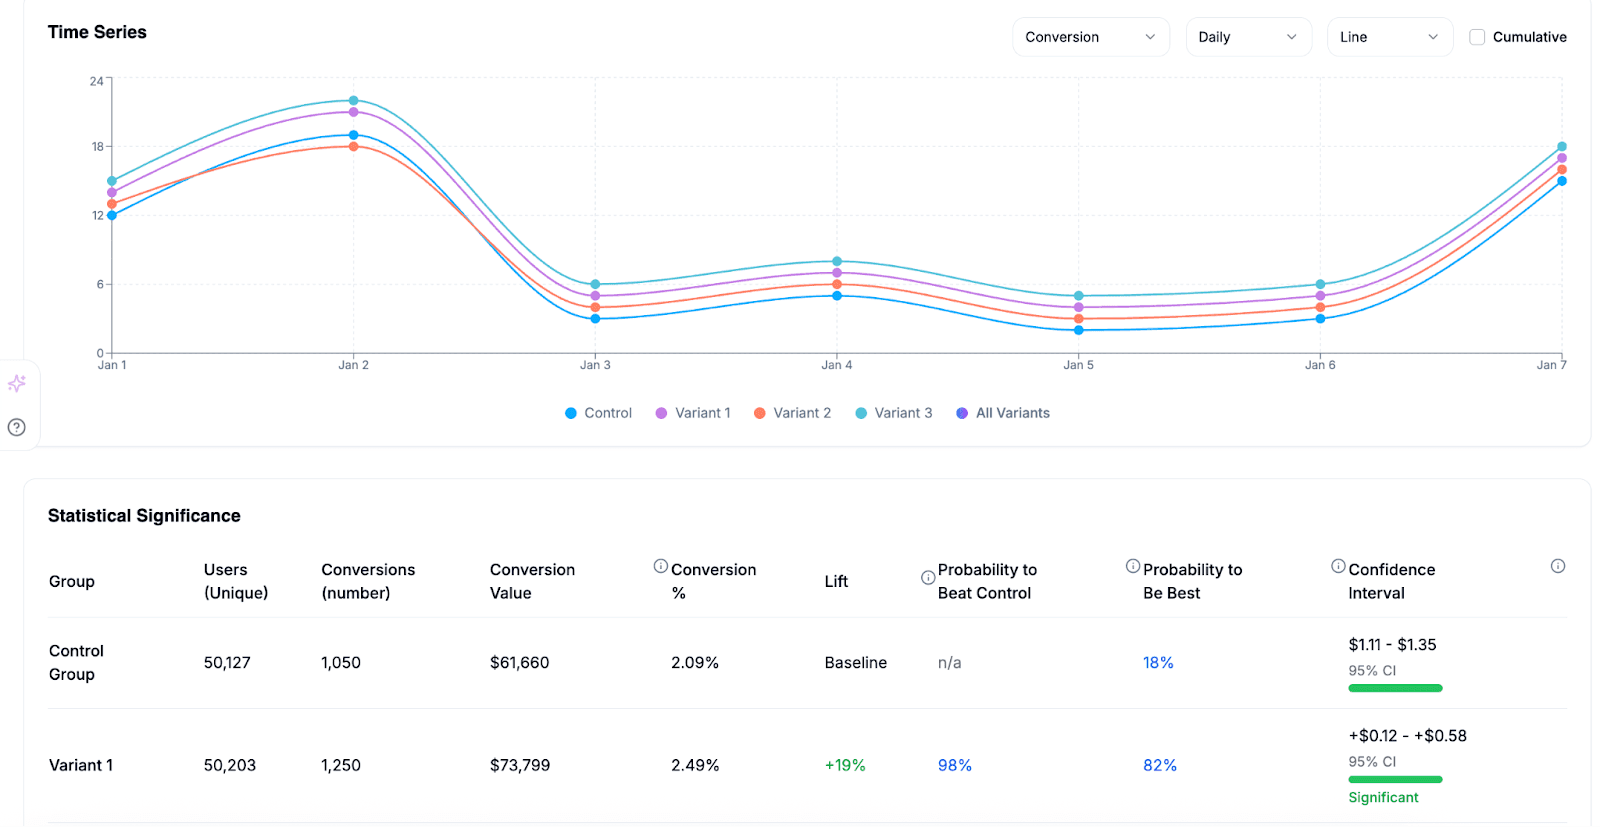Image resolution: width=1600 pixels, height=827 pixels.
Task: Open the Line chart type dropdown
Action: pos(1389,37)
